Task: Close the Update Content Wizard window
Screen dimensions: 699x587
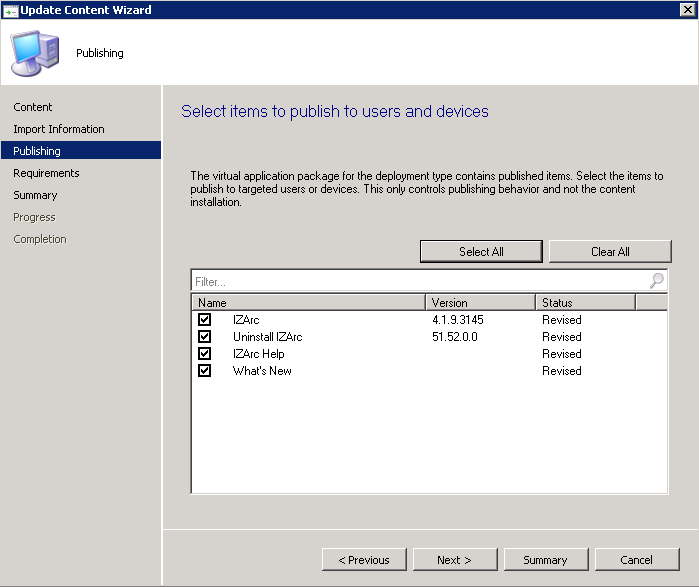Action: tap(687, 9)
